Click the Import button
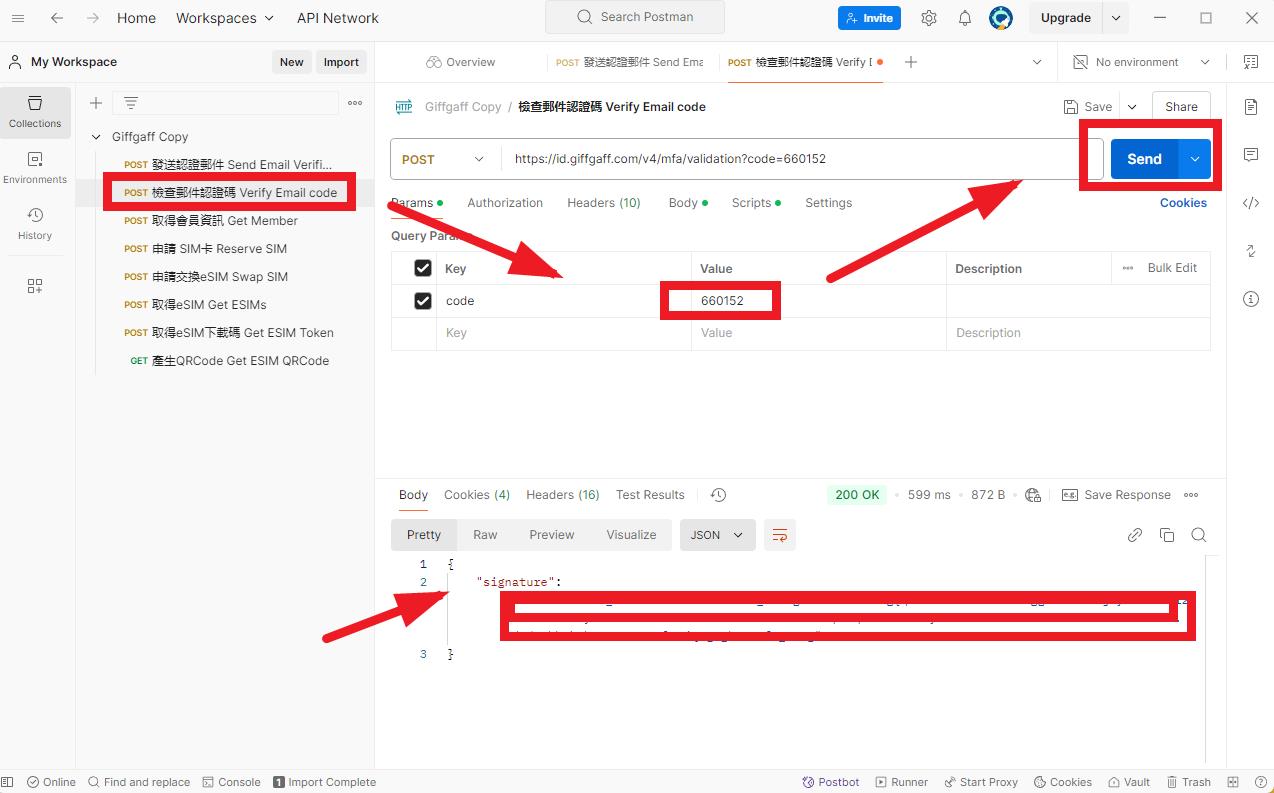 click(341, 62)
